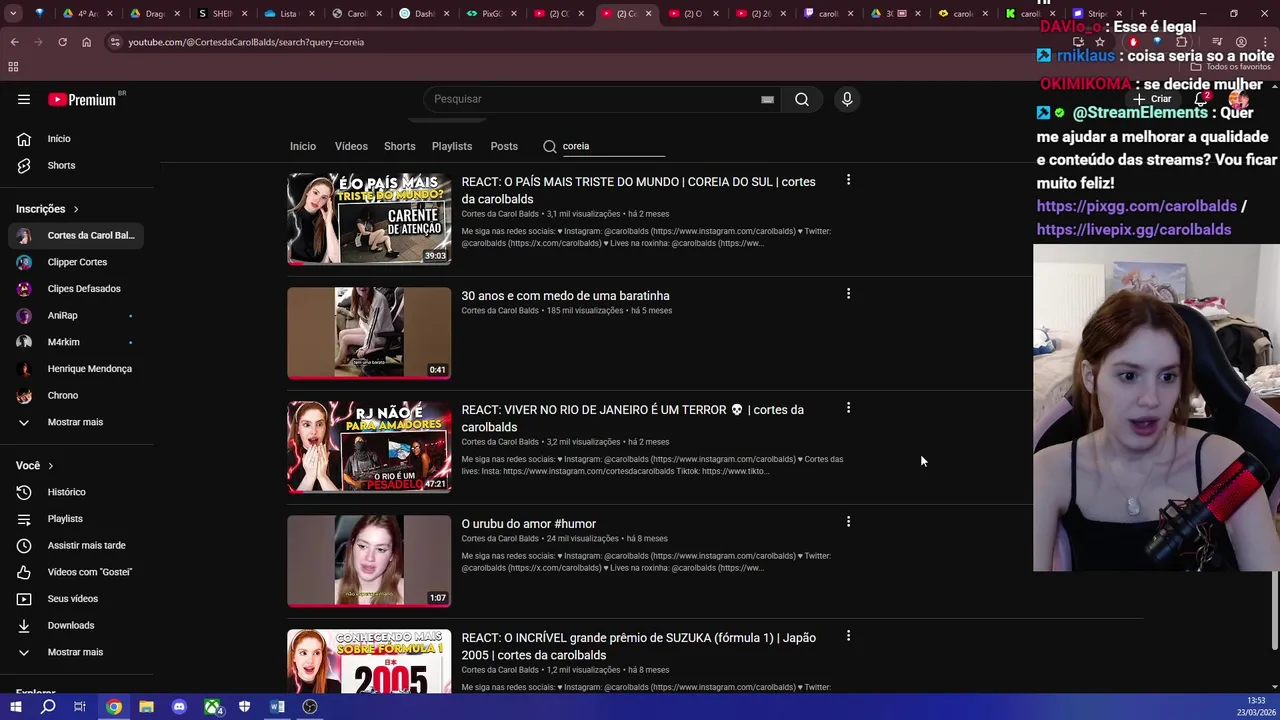Switch to channel Início tab
Image resolution: width=1280 pixels, height=720 pixels.
303,146
